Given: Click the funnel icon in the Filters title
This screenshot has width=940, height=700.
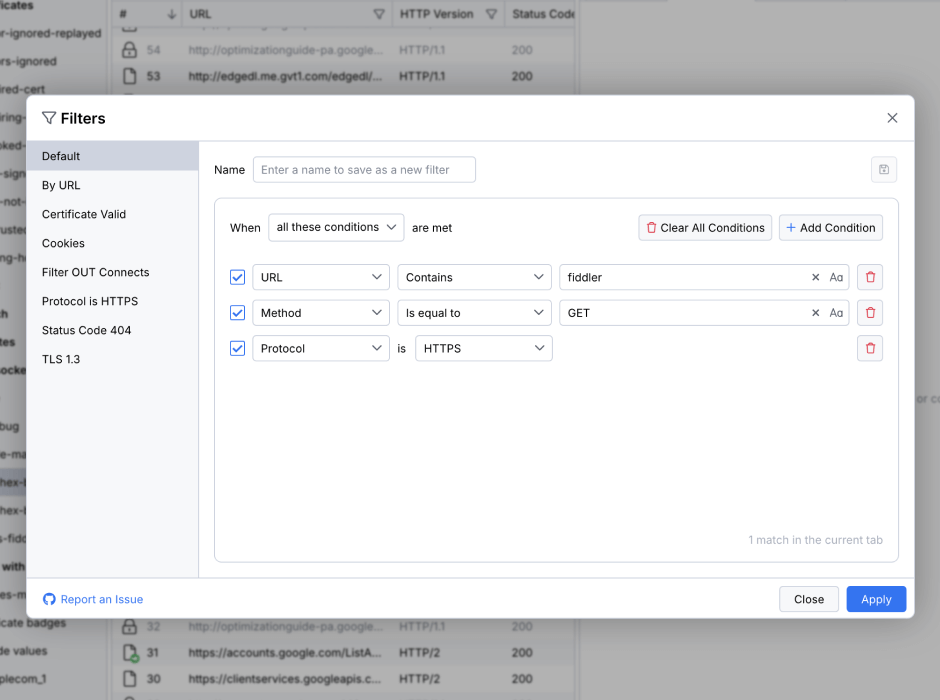Looking at the screenshot, I should (48, 118).
